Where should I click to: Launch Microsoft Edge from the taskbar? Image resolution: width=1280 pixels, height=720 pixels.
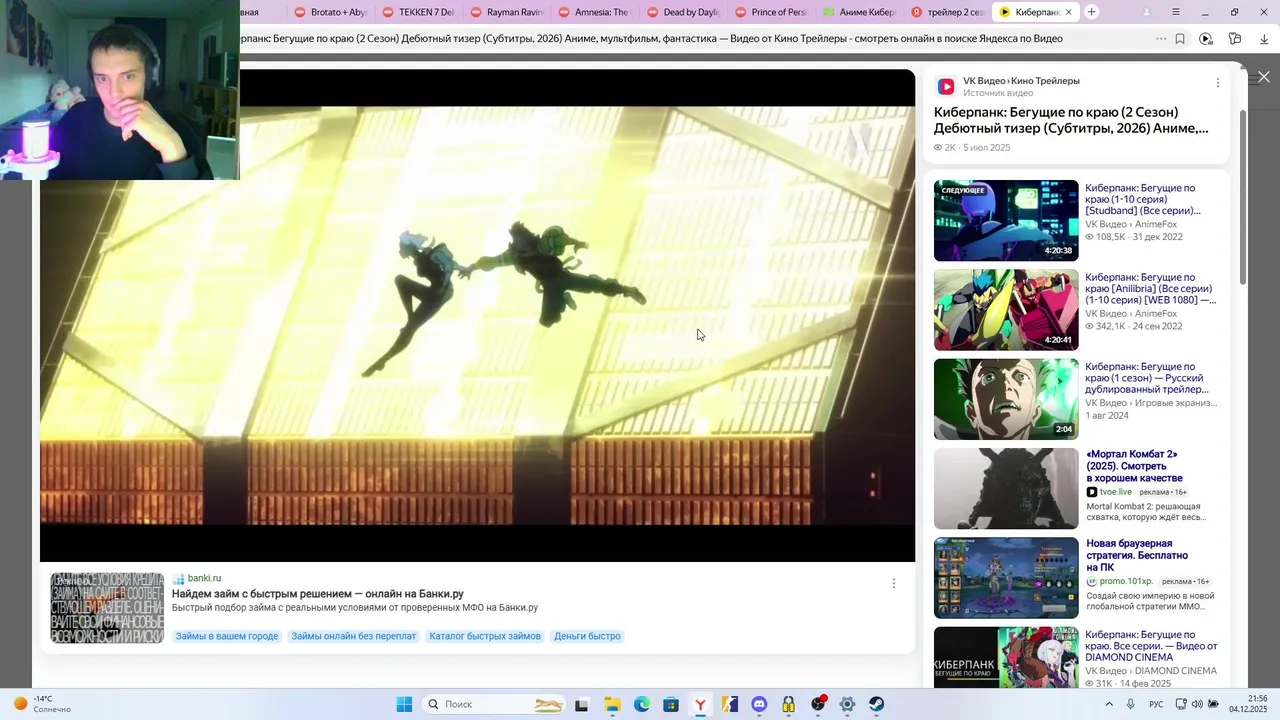641,704
